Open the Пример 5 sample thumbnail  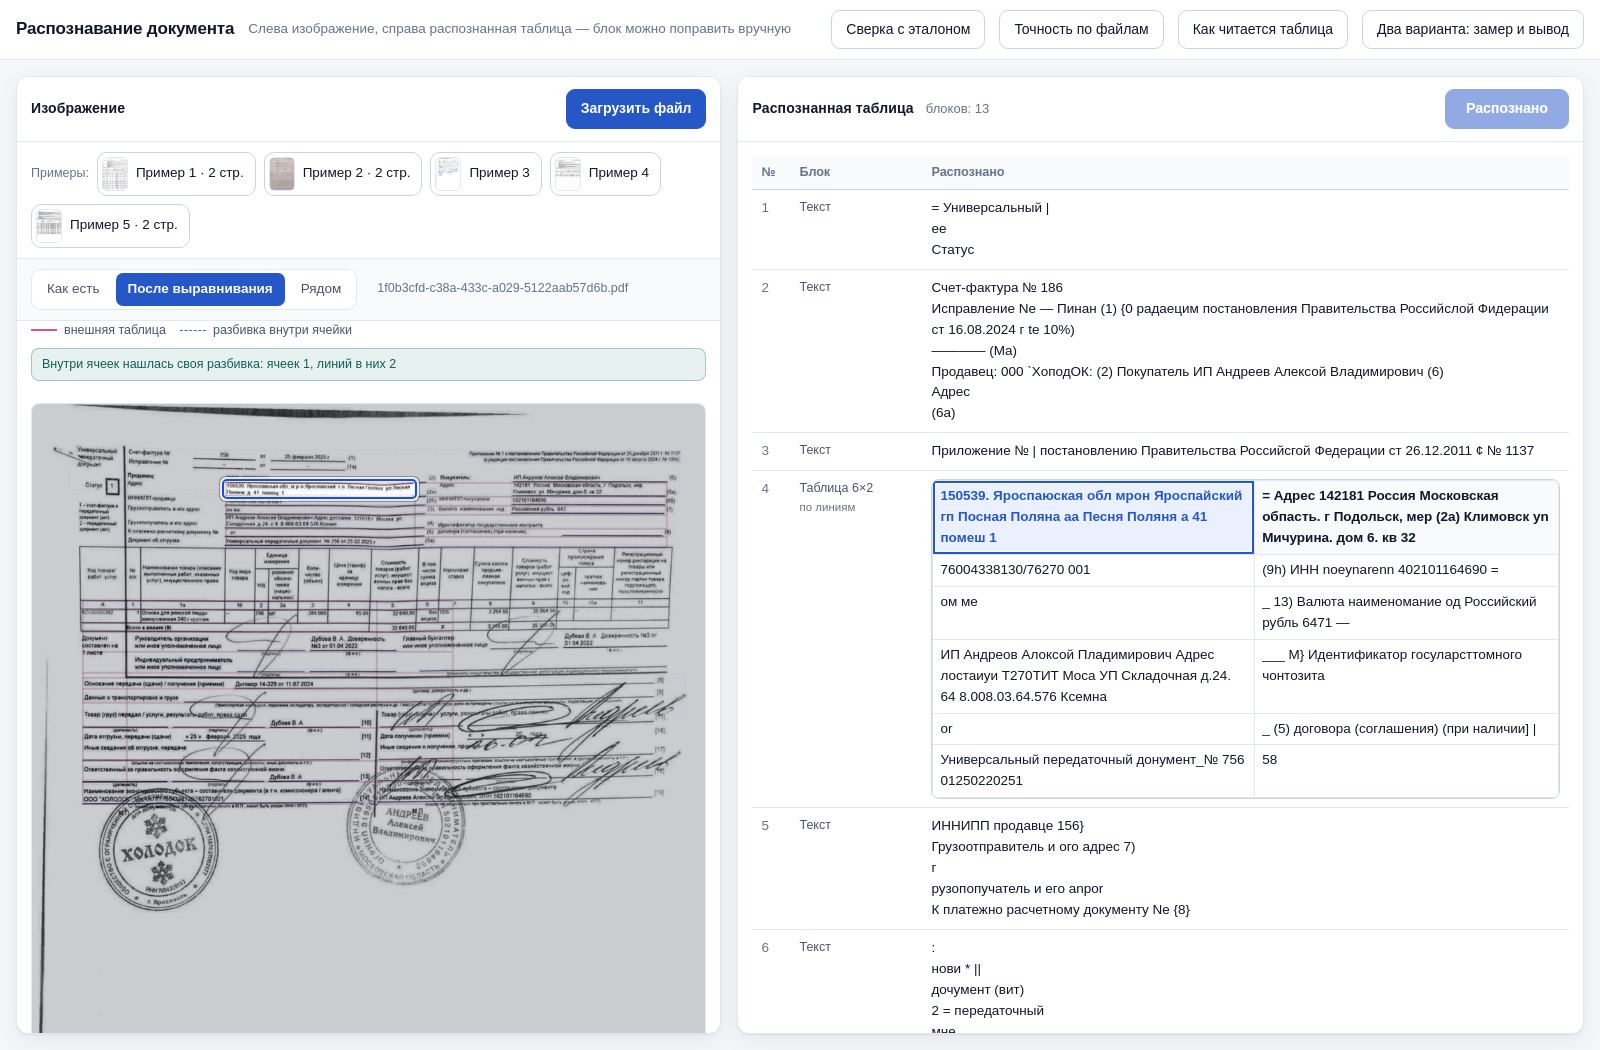(x=49, y=225)
